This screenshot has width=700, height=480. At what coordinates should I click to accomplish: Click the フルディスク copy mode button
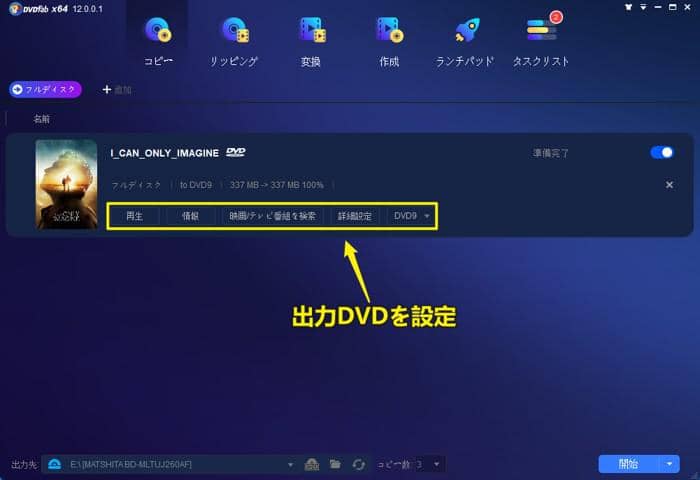click(x=44, y=90)
